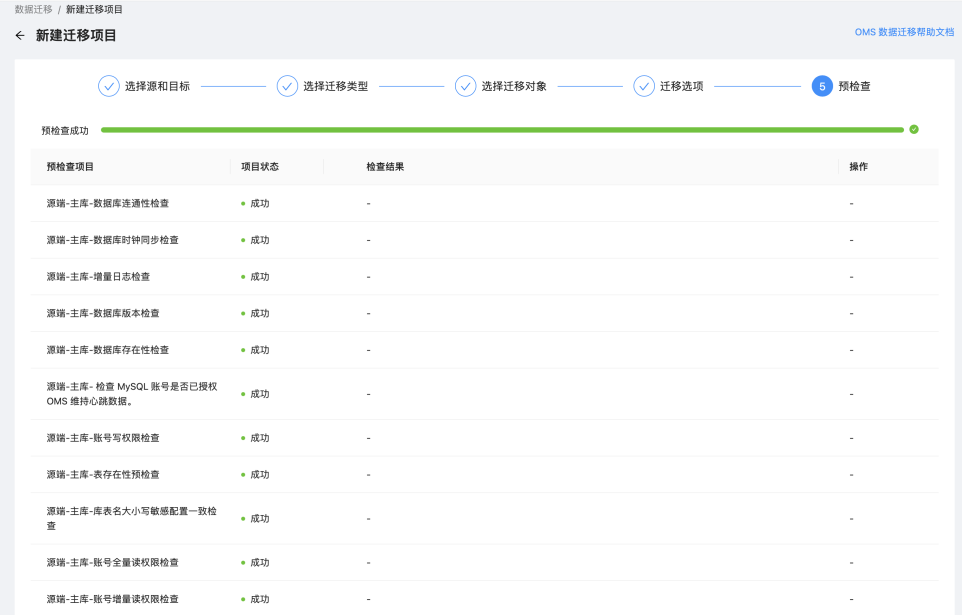Image resolution: width=962 pixels, height=615 pixels.
Task: Click the 操作 column header
Action: [858, 167]
